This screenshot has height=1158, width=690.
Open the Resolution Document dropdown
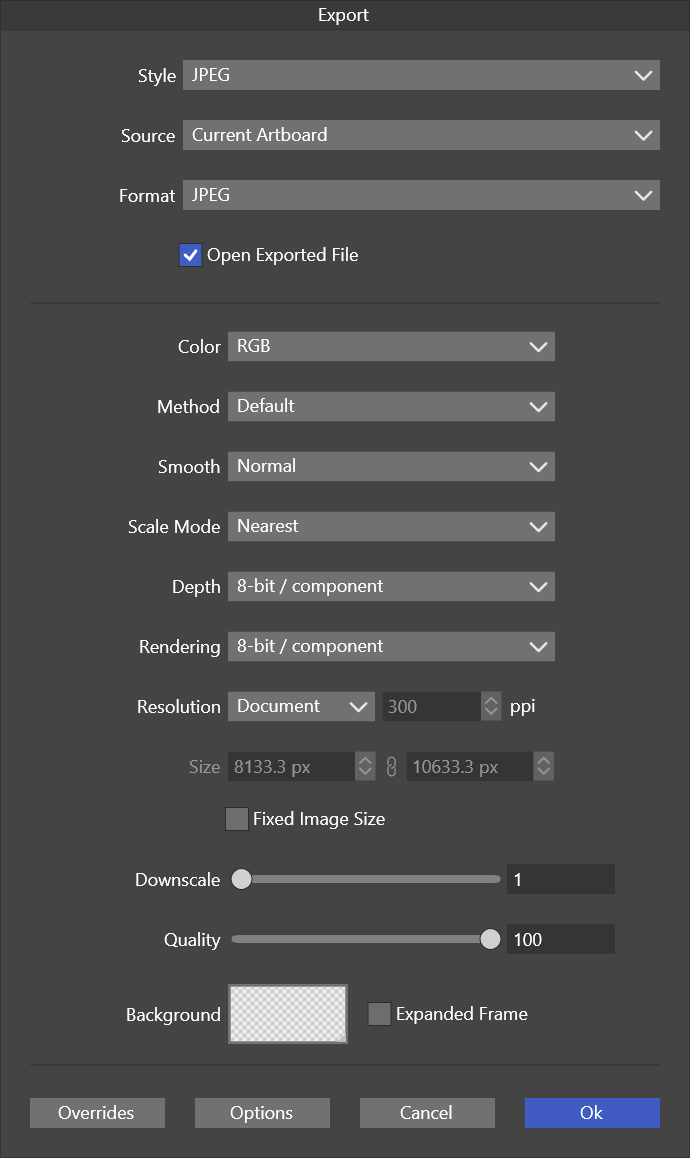[301, 706]
